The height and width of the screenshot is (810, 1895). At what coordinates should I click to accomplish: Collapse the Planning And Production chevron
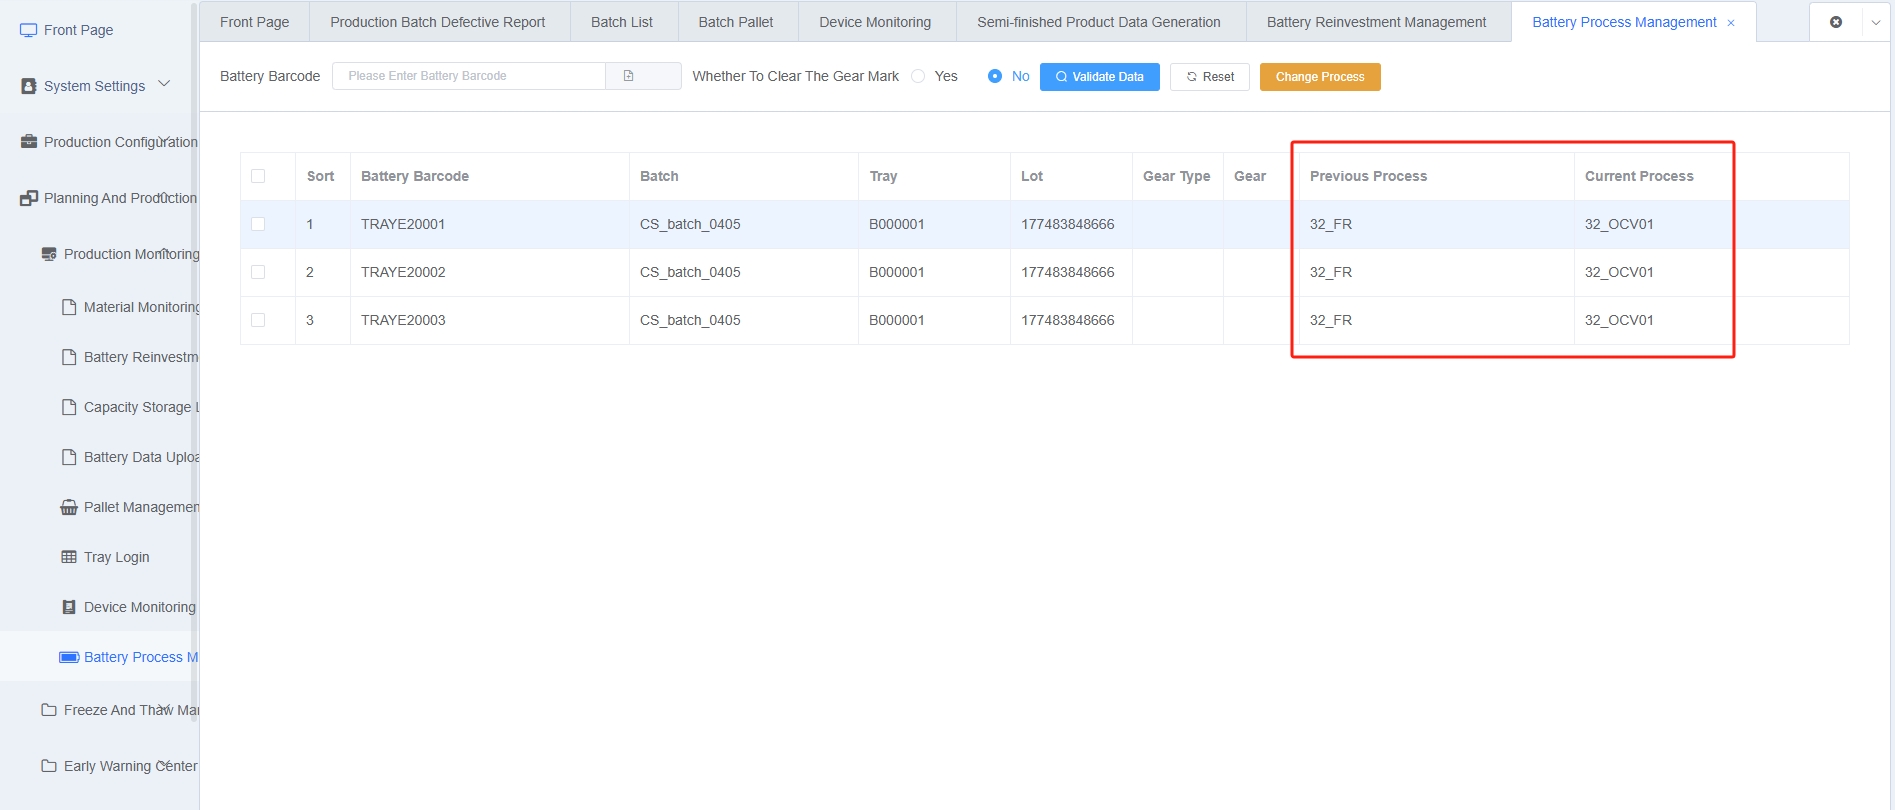(x=164, y=196)
